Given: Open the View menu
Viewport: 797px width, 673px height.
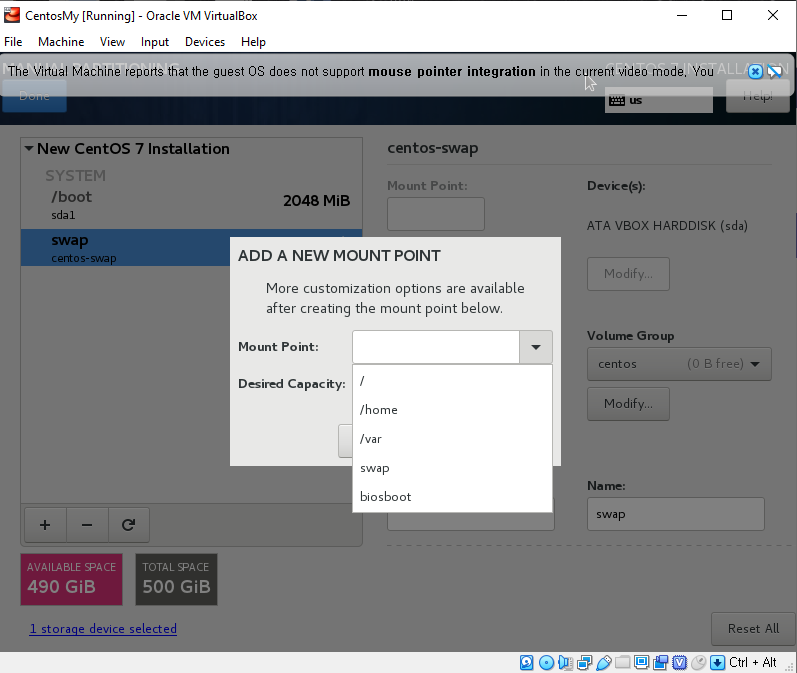Looking at the screenshot, I should (112, 42).
